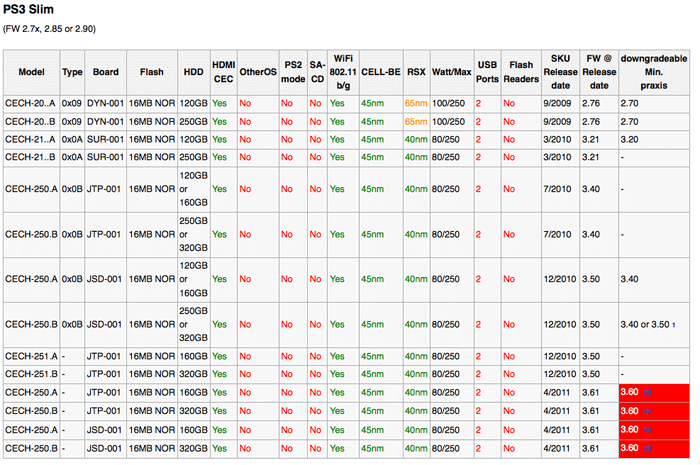This screenshot has width=700, height=465.
Task: Select the WiFi 802.11 b/g column header
Action: coord(343,72)
